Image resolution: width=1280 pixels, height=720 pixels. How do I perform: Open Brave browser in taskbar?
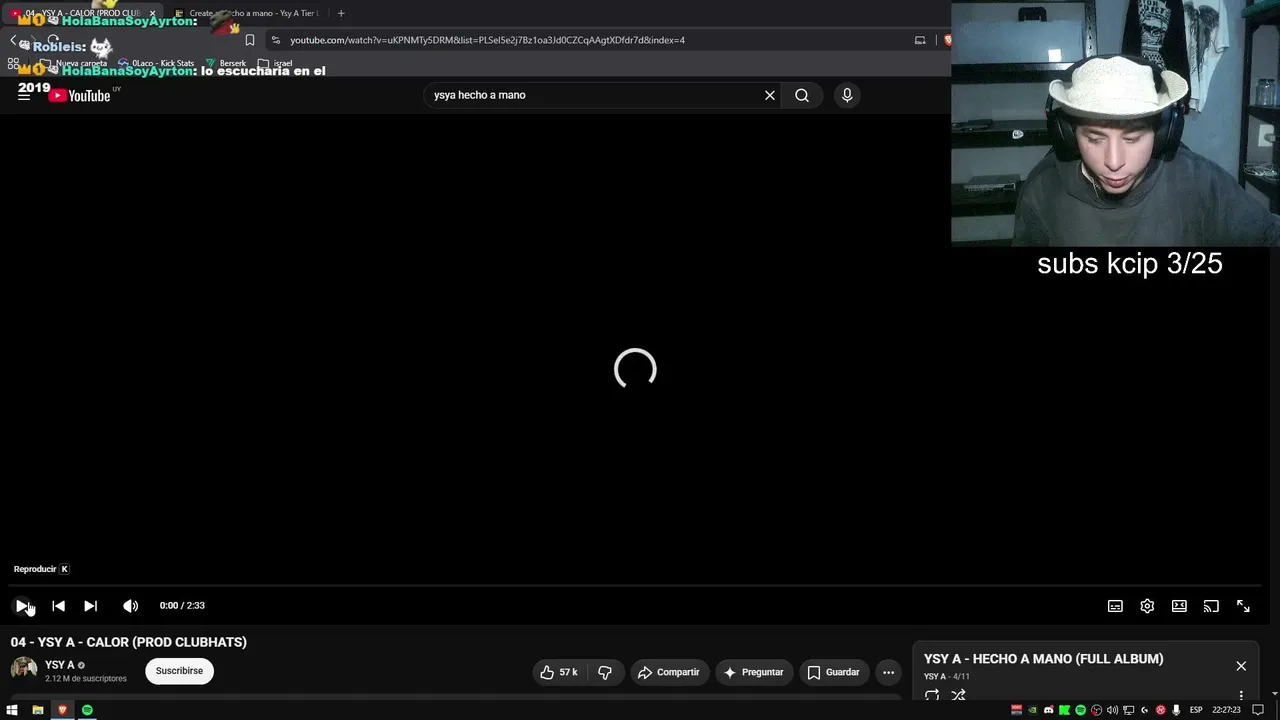coord(62,710)
